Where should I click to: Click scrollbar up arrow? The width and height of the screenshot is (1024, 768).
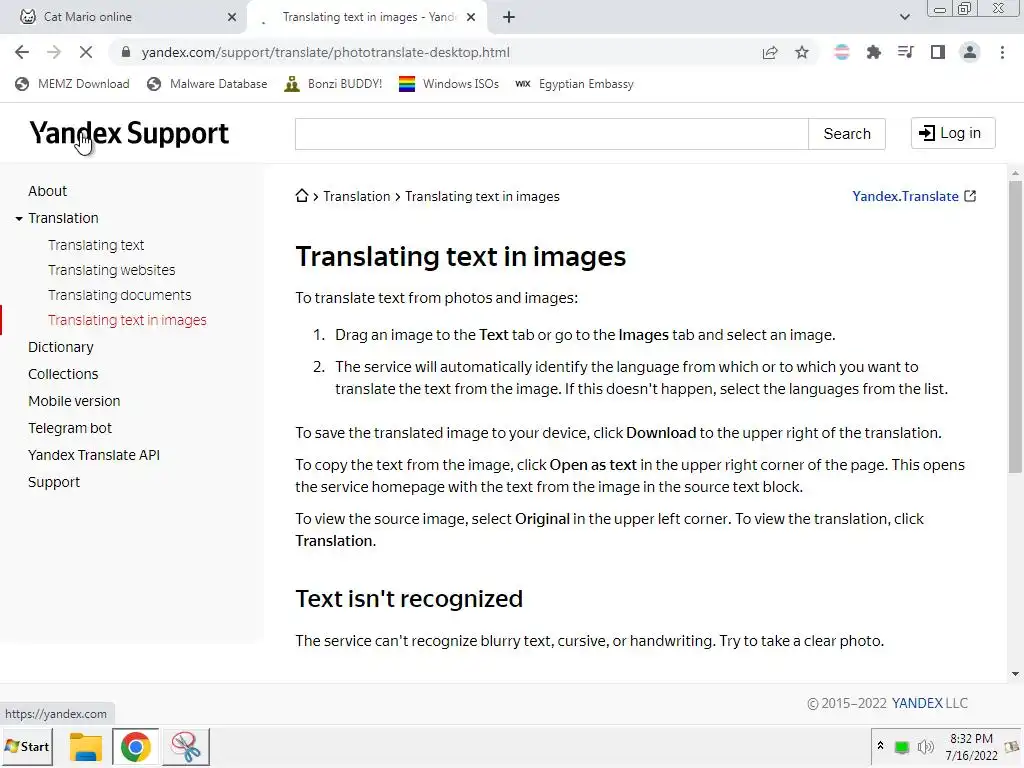click(x=1015, y=173)
